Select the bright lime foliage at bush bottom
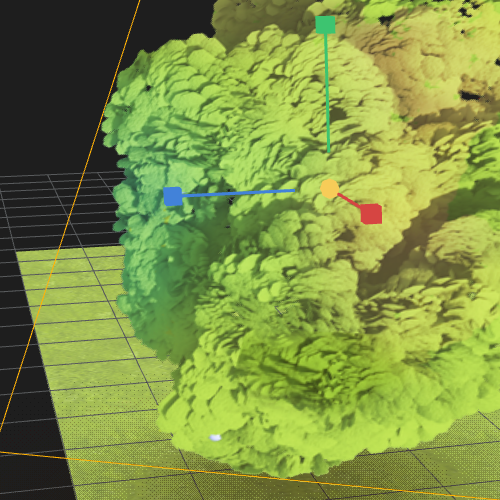500x500 pixels. [x=267, y=433]
